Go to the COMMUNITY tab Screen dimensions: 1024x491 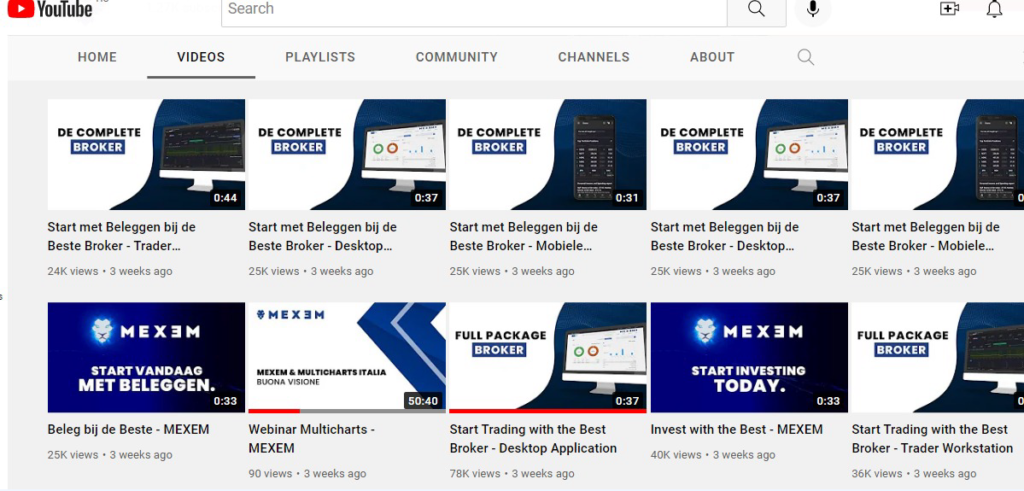pos(456,58)
